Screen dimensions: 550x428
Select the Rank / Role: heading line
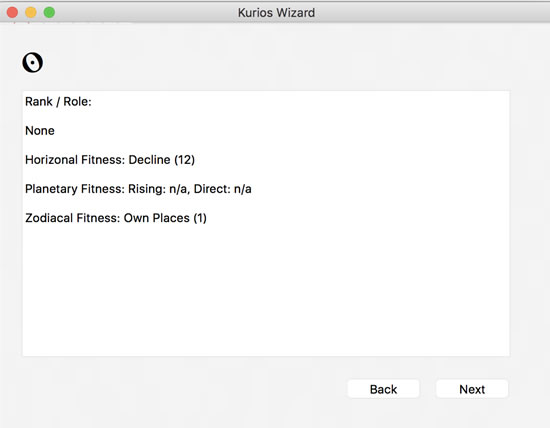(58, 101)
